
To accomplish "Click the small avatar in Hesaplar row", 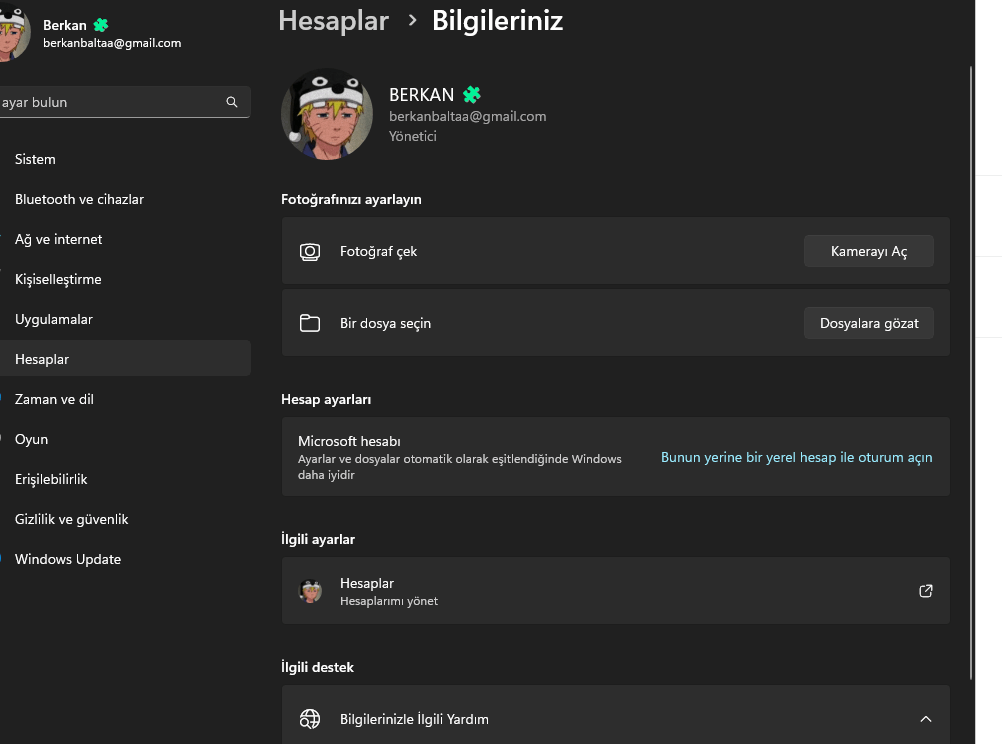I will [x=311, y=591].
